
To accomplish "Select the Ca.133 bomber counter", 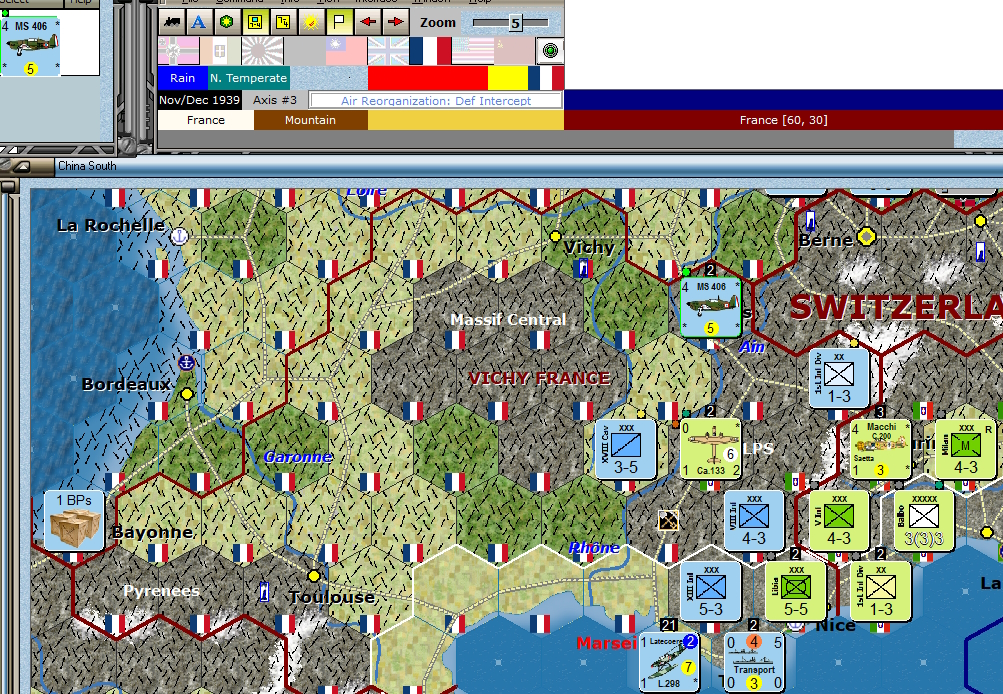I will (711, 449).
